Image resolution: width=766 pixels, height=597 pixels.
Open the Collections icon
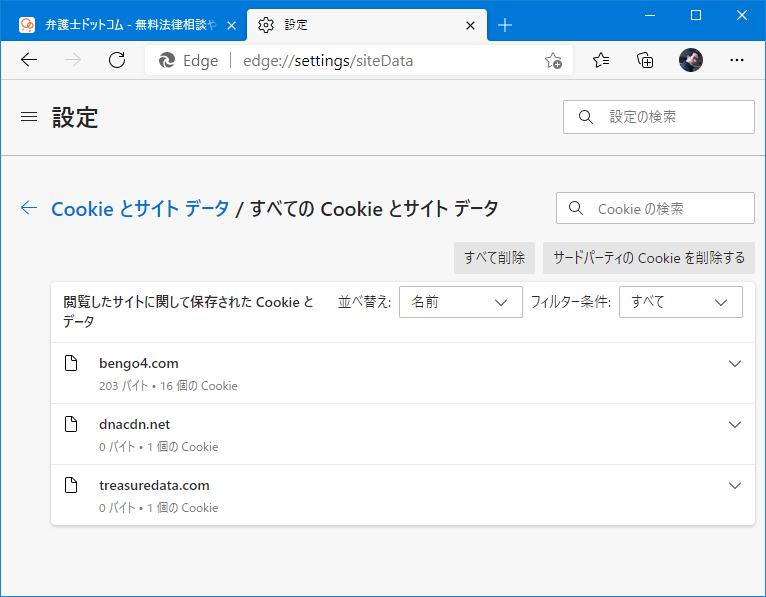click(x=645, y=60)
